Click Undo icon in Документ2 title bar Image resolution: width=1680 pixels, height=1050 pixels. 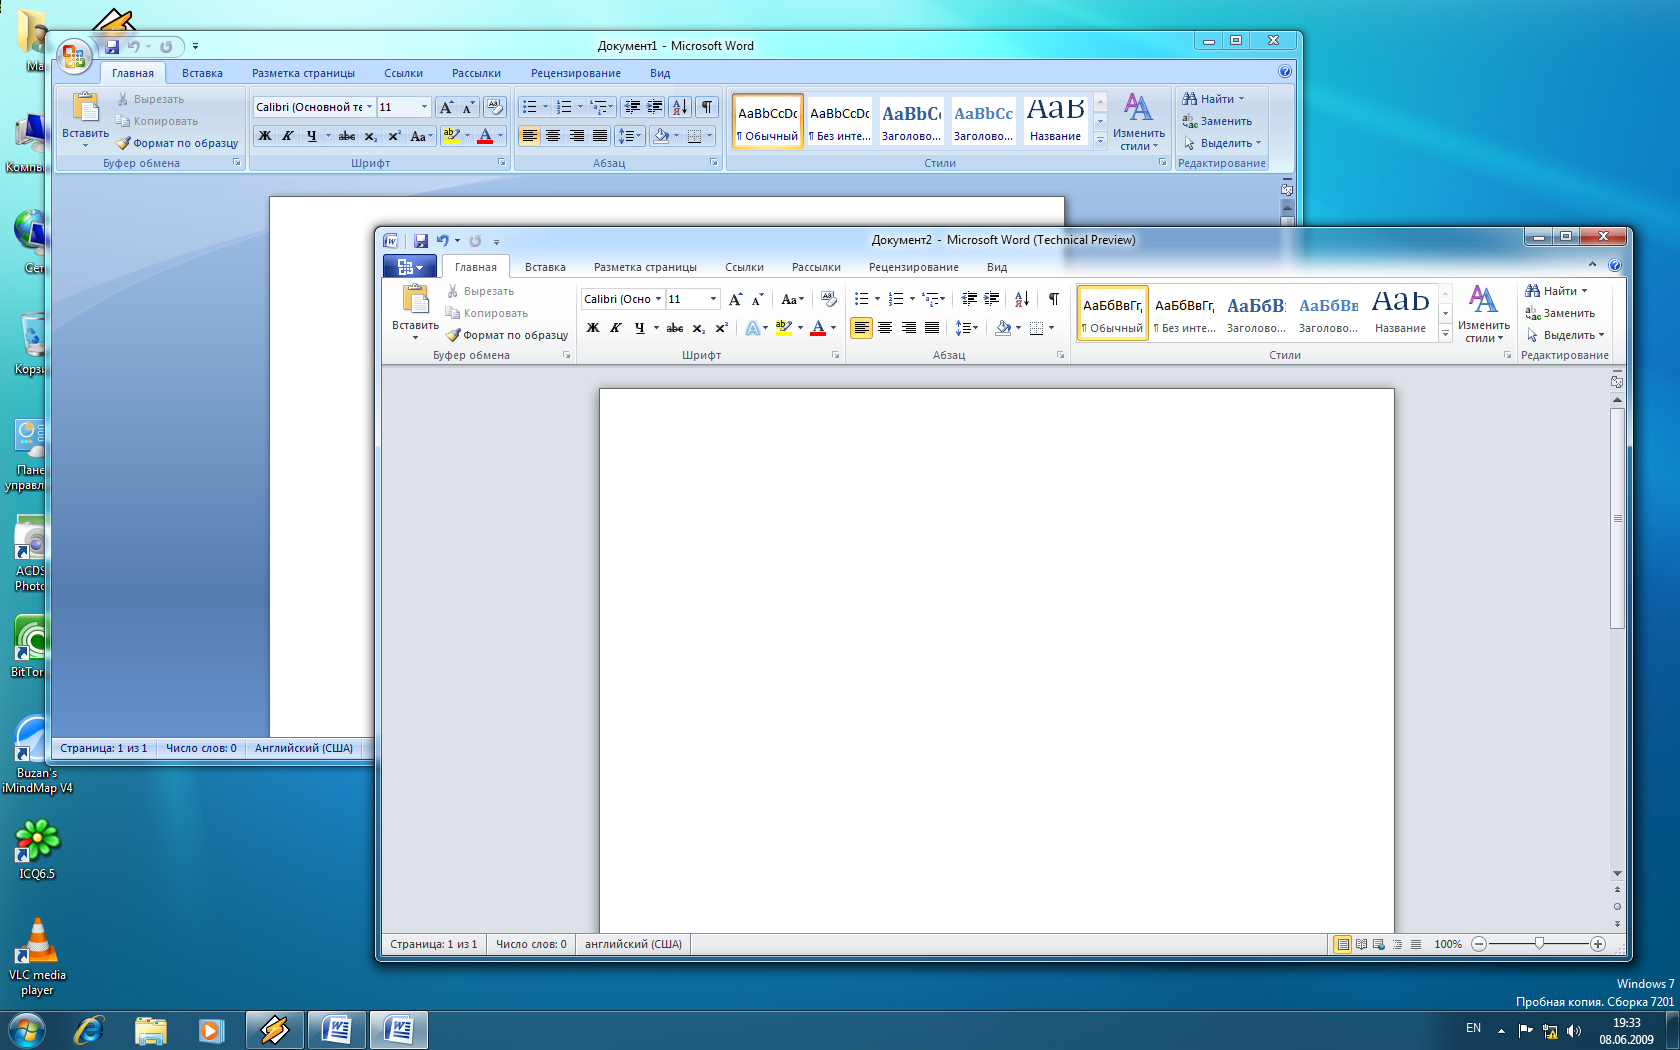coord(442,241)
